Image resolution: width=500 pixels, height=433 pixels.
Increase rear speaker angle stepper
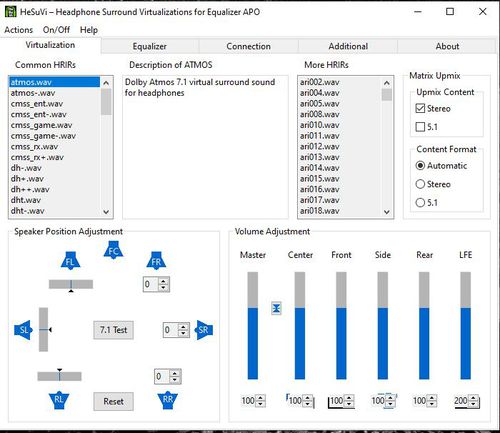pos(175,373)
